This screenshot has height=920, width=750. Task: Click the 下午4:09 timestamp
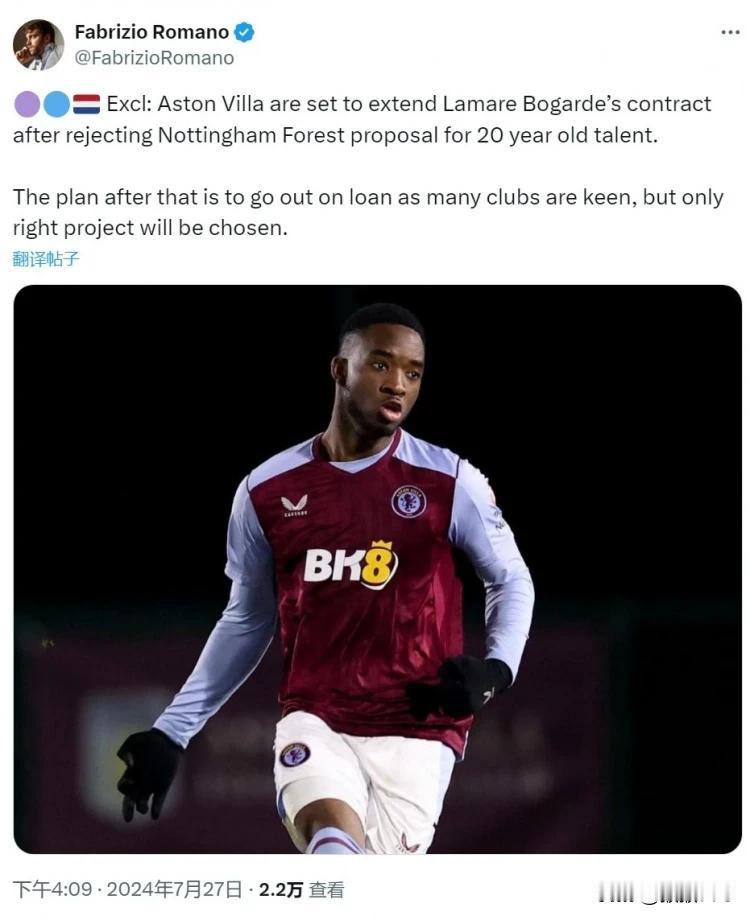52,889
